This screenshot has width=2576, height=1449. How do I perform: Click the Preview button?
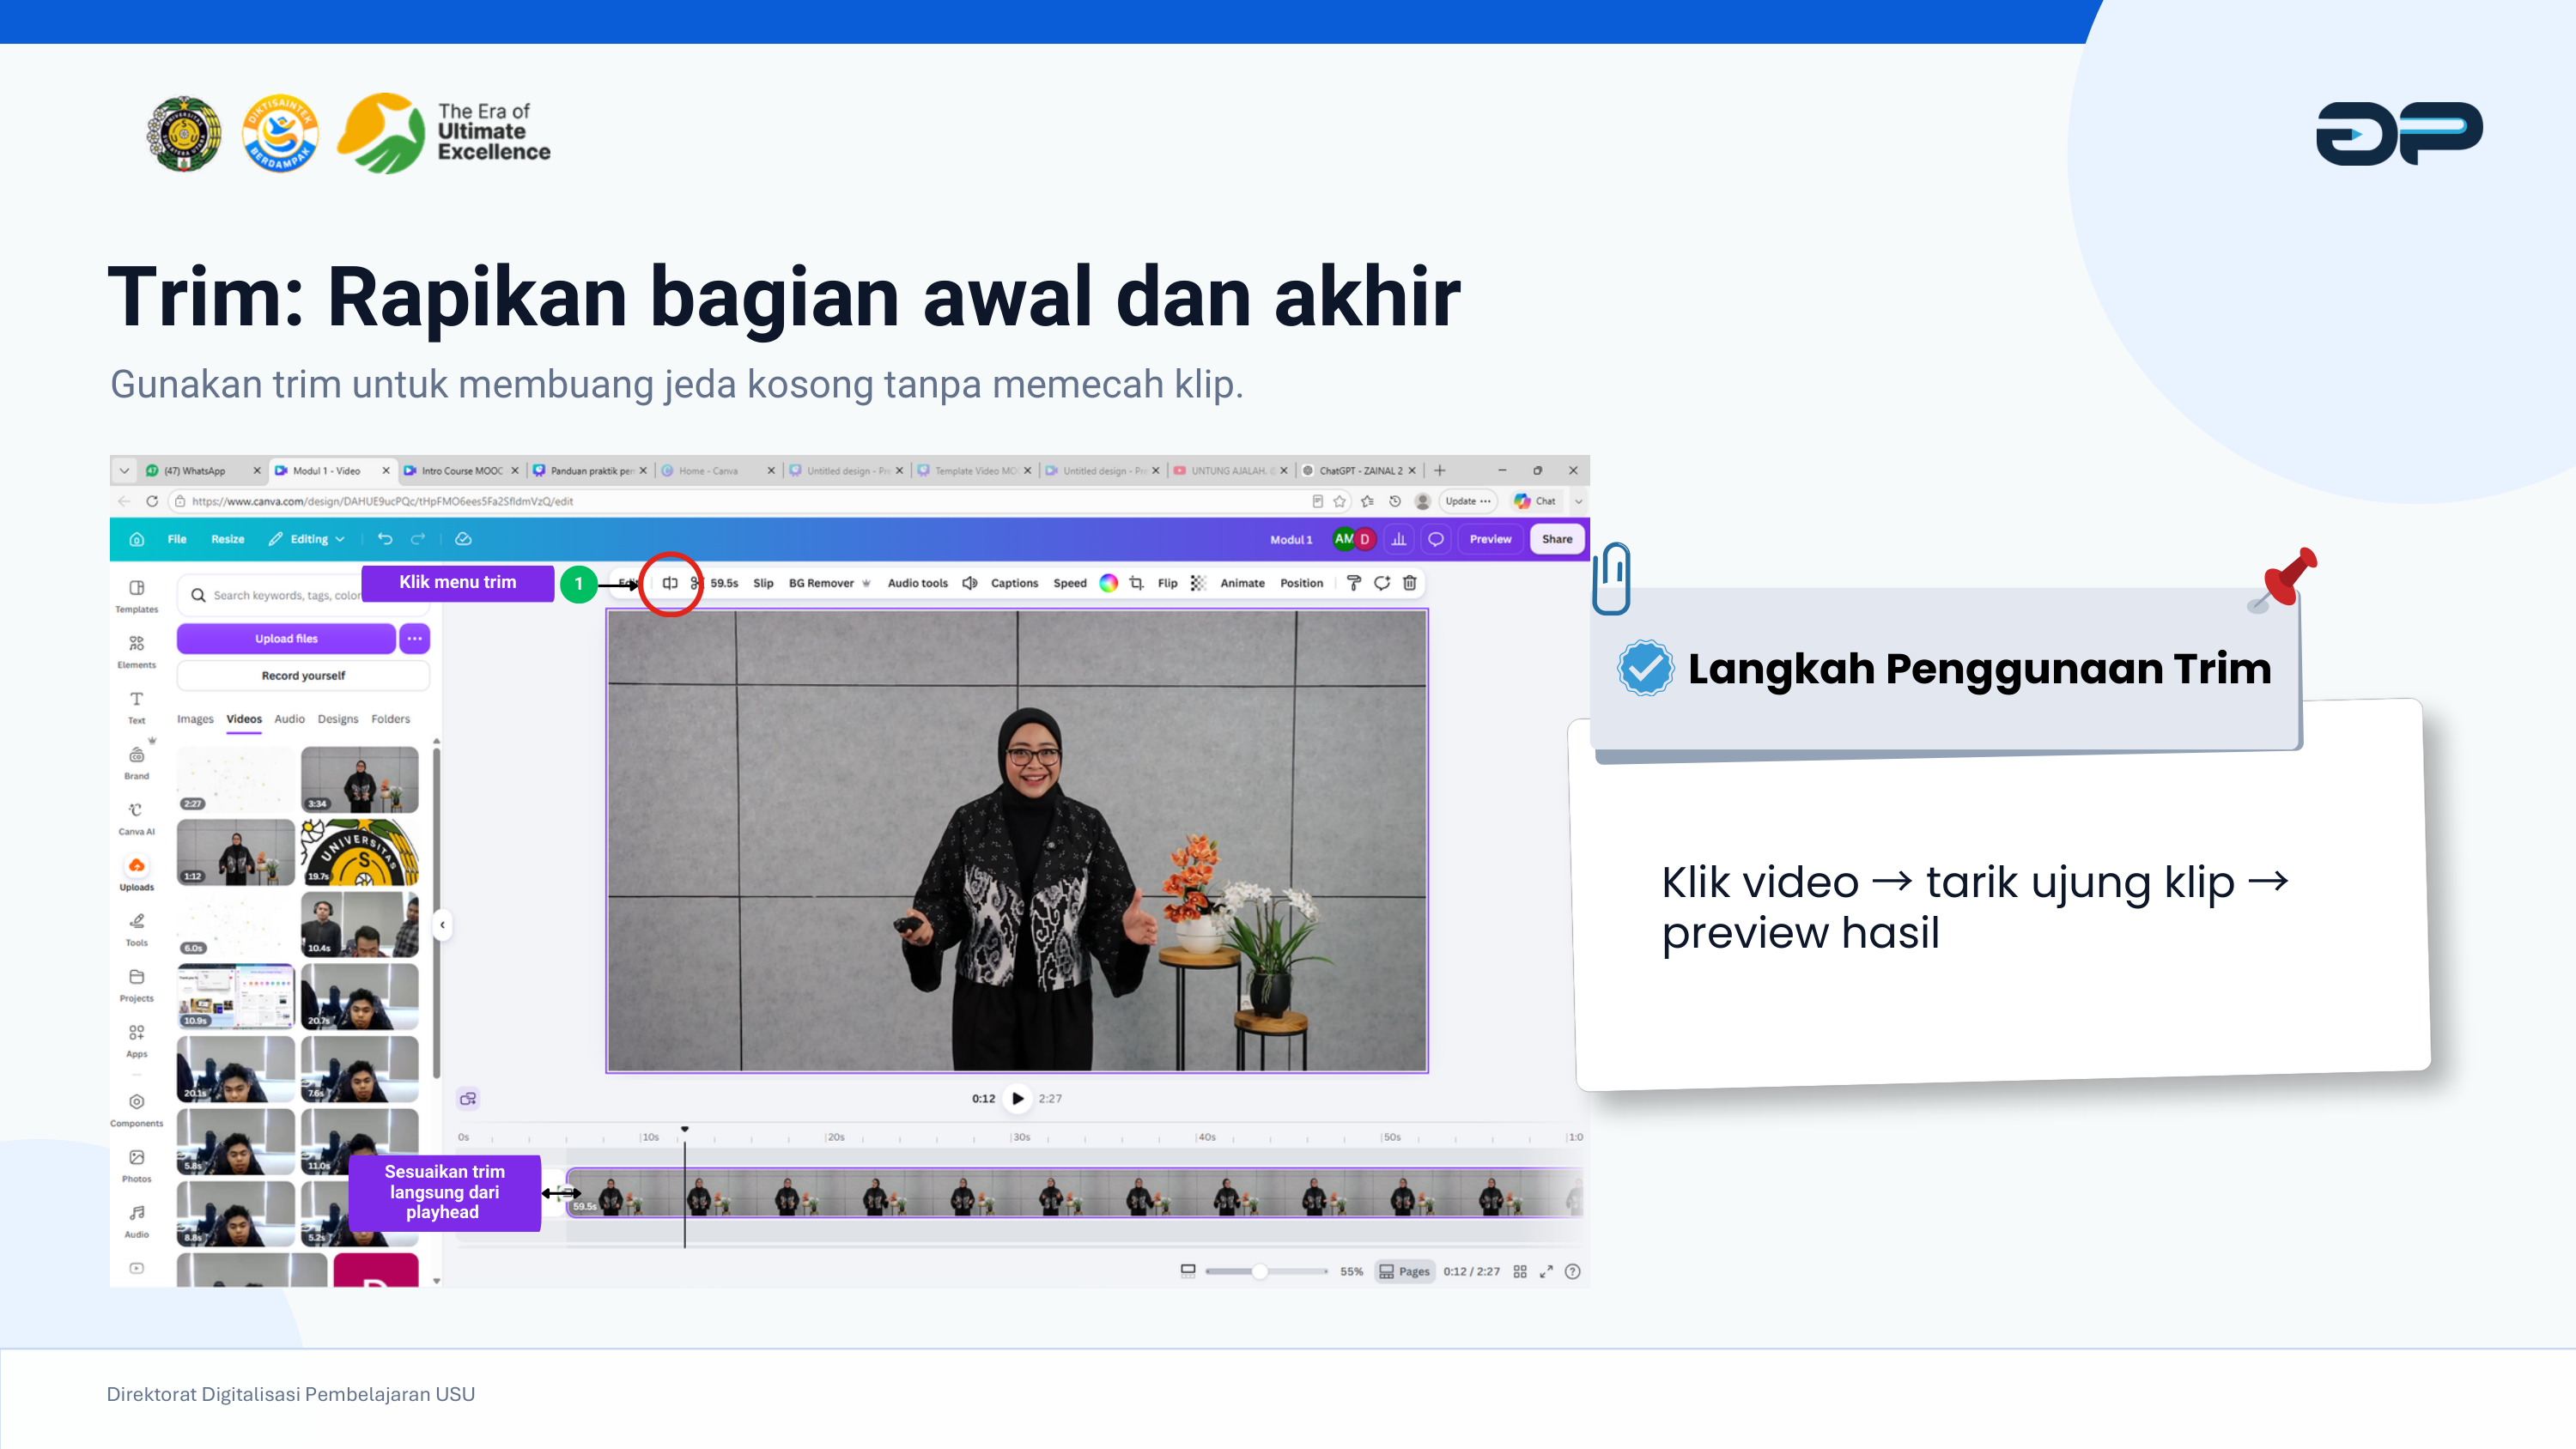click(1489, 539)
